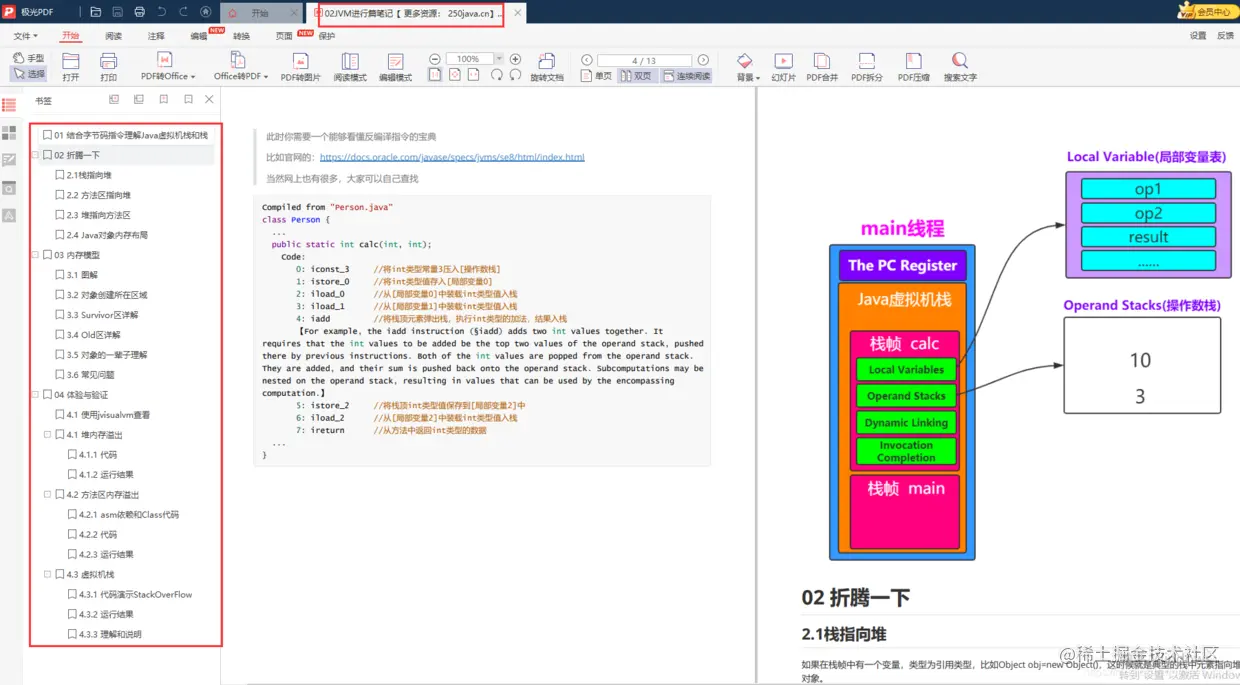Switch to the 页面 ribbon tab
The image size is (1240, 685).
(x=284, y=36)
